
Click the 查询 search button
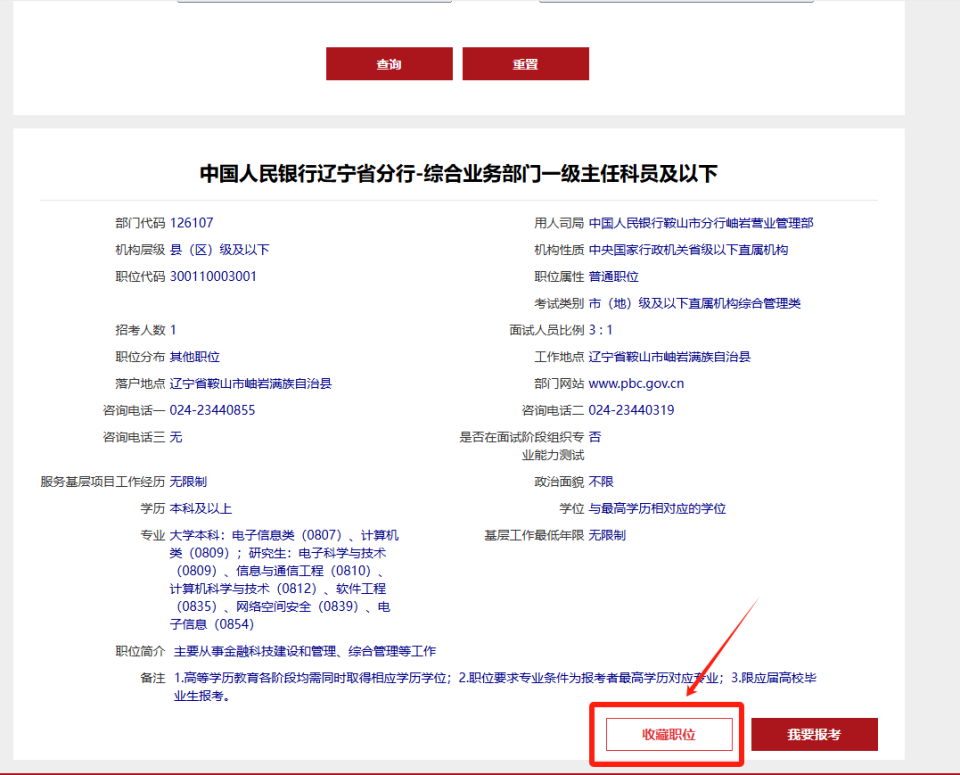tap(388, 63)
